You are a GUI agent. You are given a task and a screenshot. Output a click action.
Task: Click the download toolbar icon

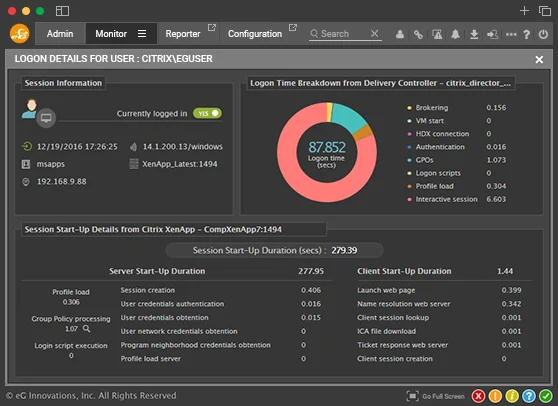pyautogui.click(x=474, y=34)
